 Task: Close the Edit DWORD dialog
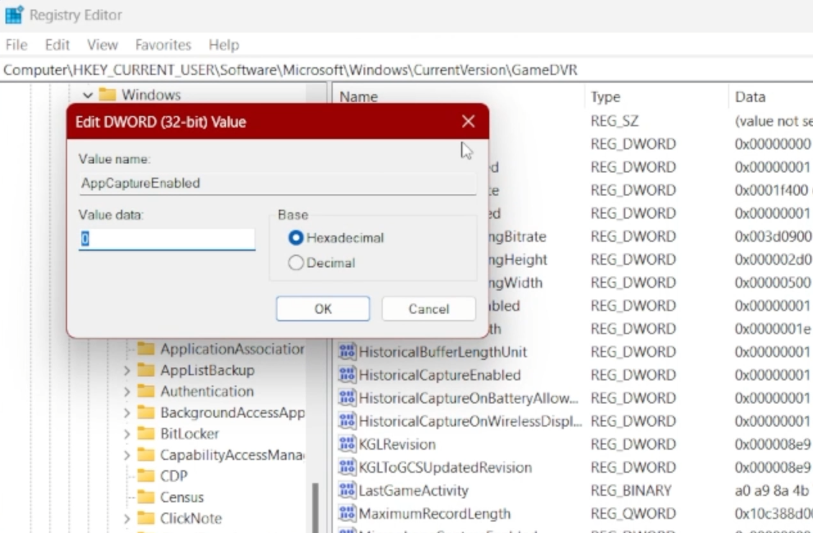468,121
